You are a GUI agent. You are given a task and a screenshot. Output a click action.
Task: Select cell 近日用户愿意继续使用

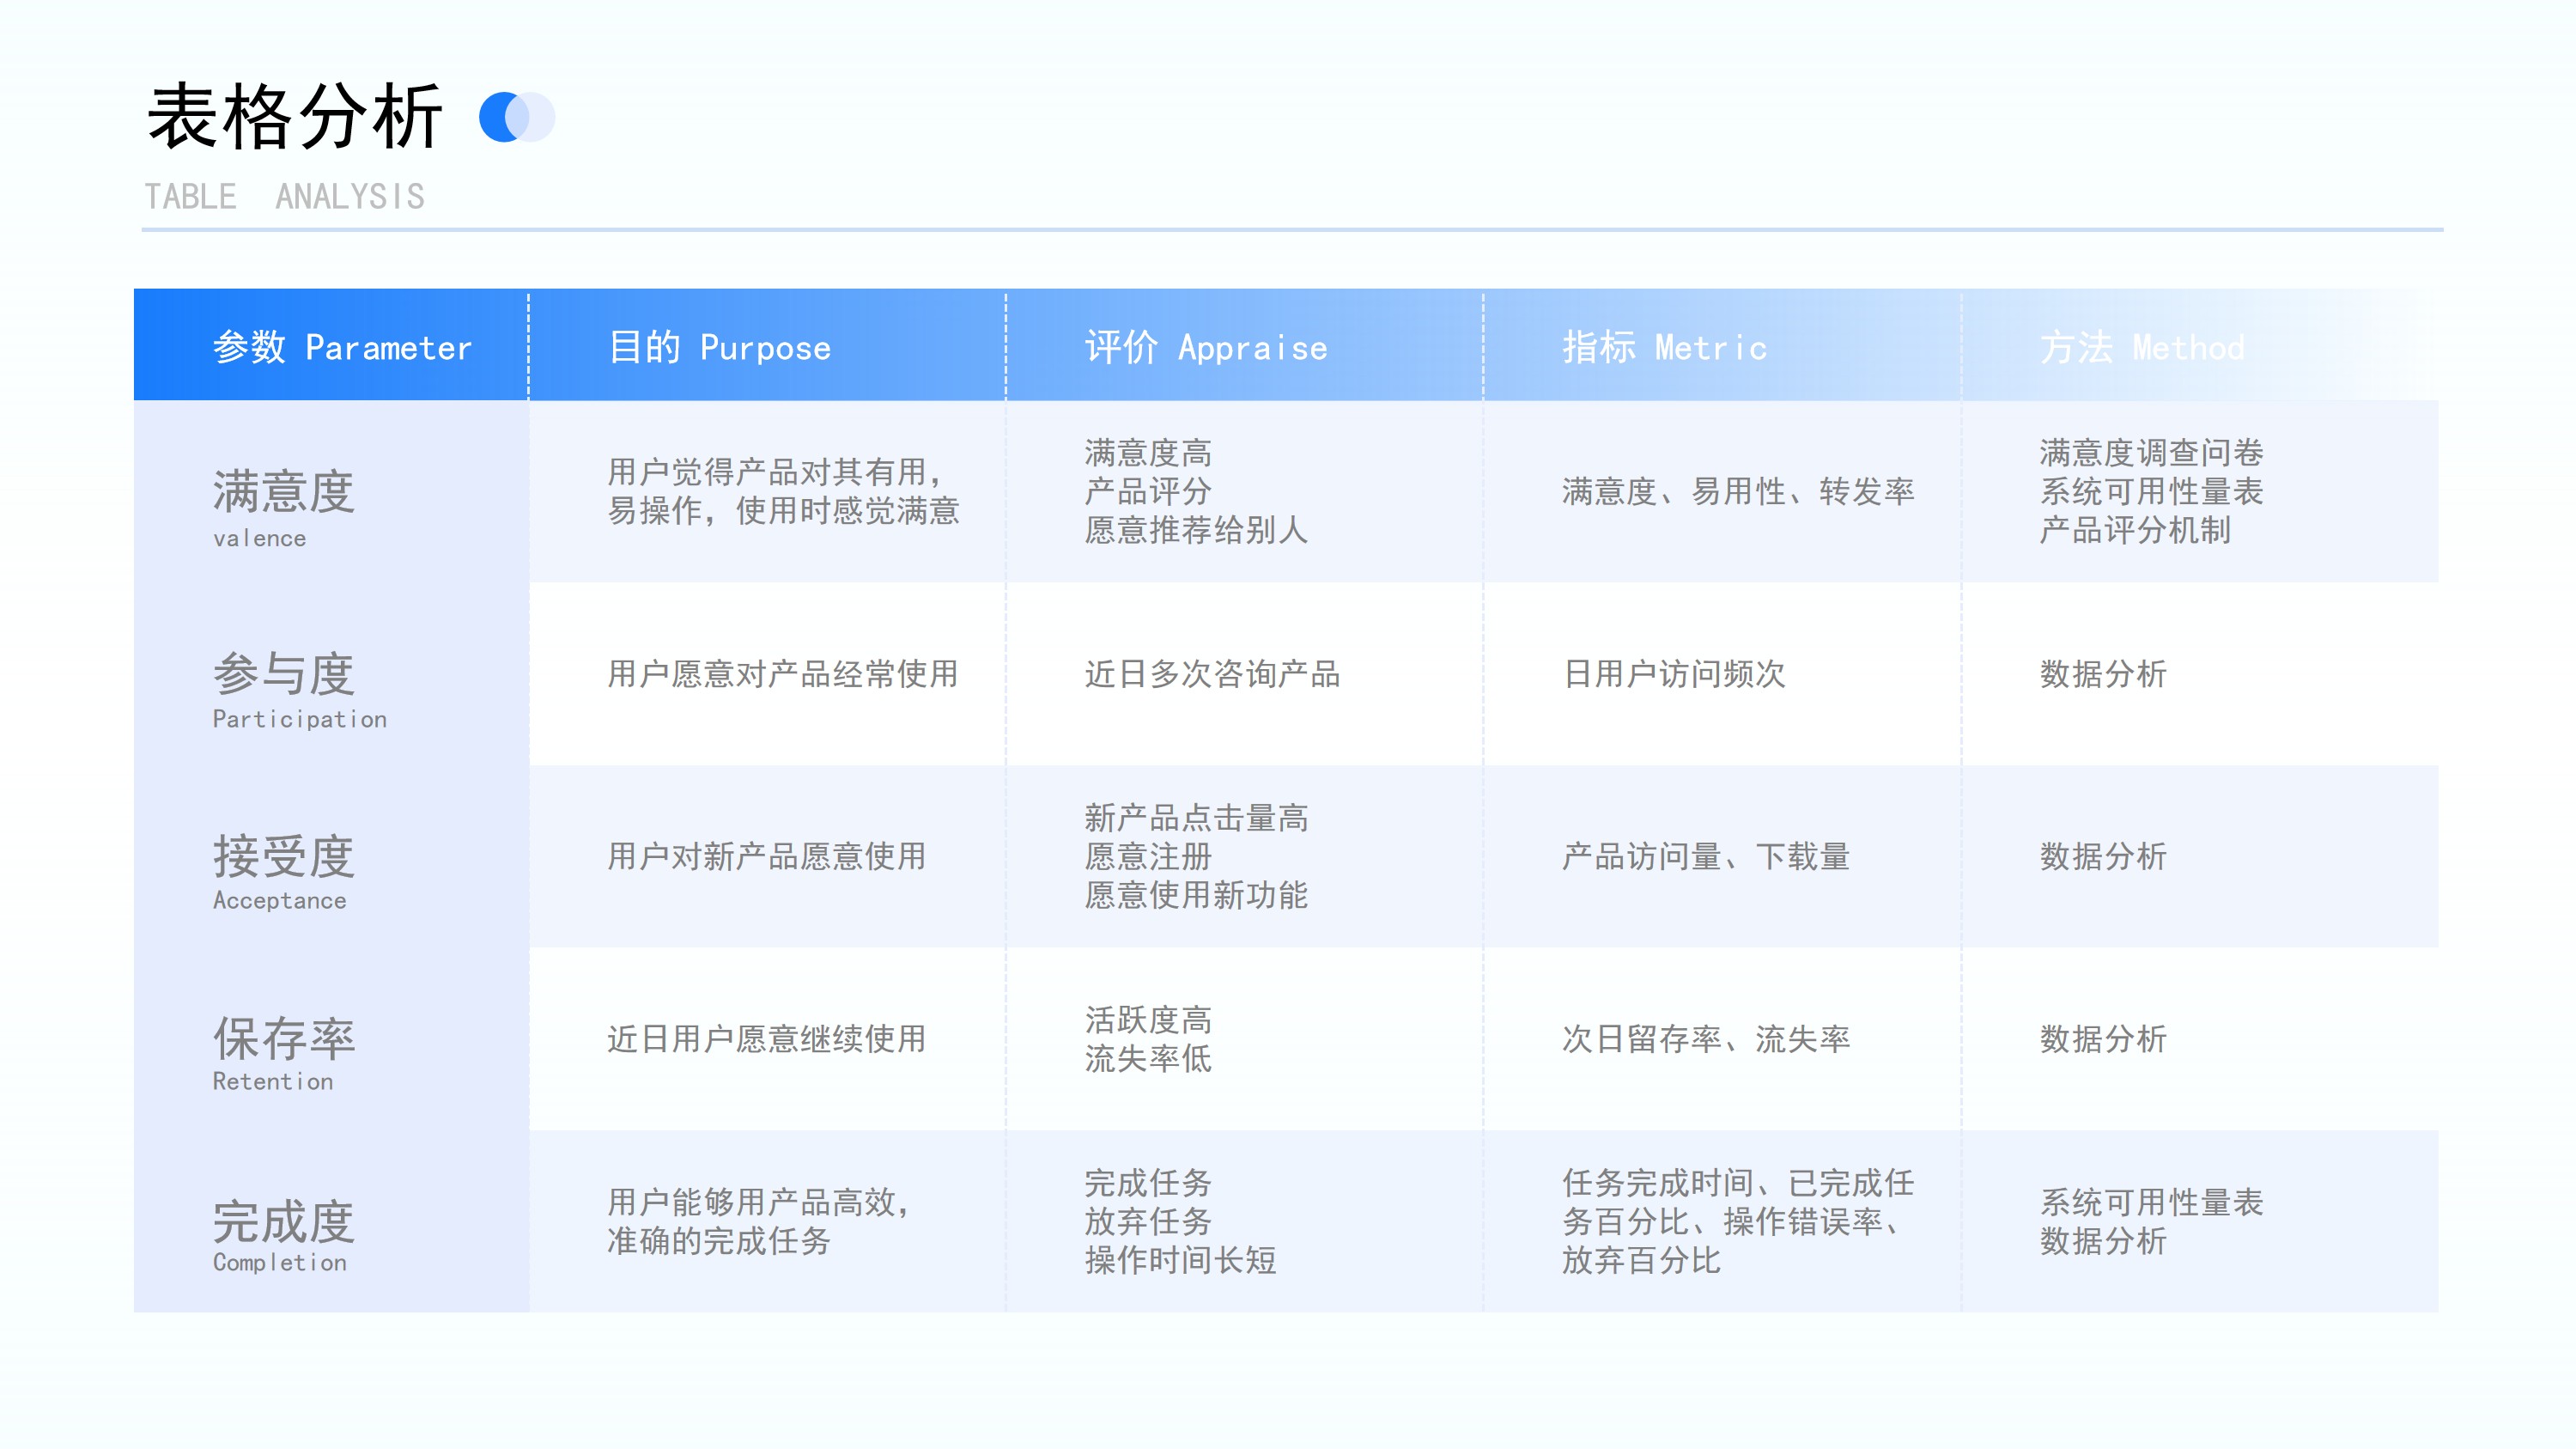tap(767, 1039)
